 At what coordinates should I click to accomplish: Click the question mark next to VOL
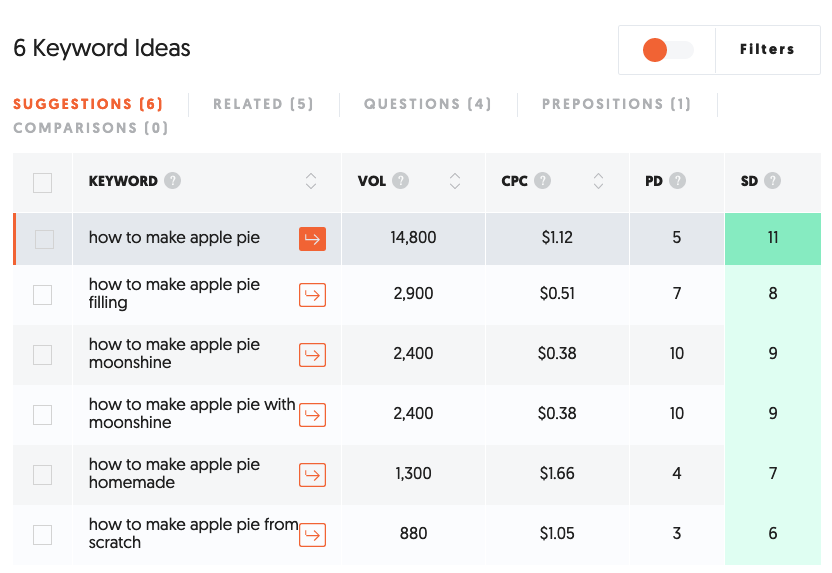coord(401,181)
